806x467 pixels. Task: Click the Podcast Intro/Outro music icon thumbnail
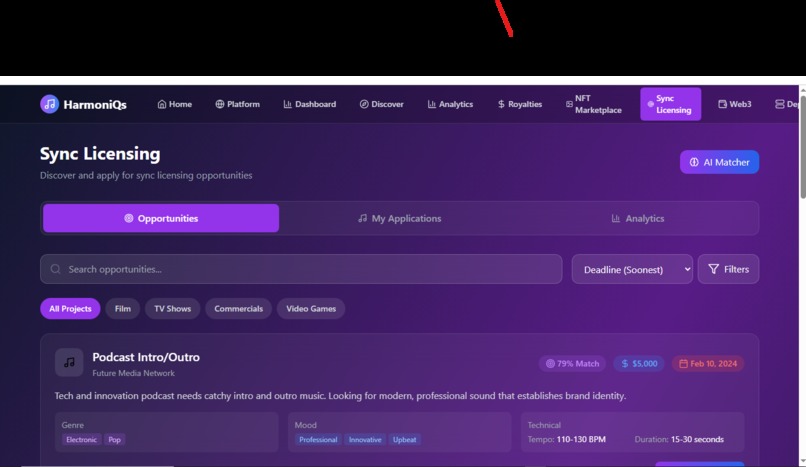point(69,363)
